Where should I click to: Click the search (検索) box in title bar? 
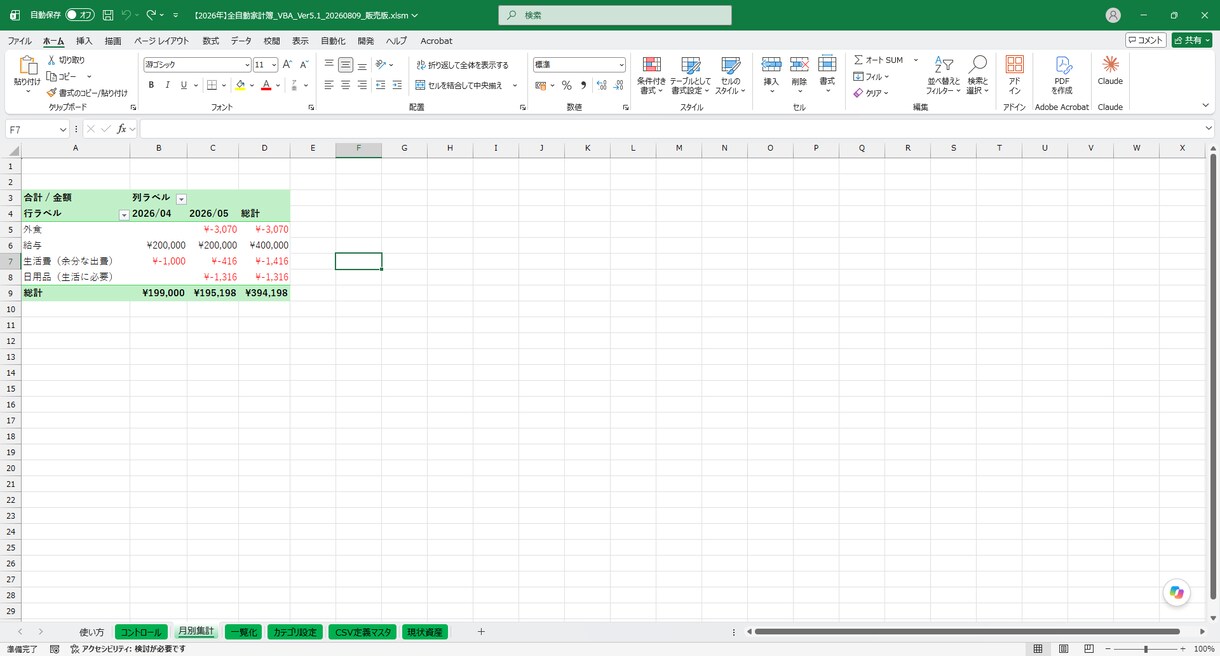point(615,15)
